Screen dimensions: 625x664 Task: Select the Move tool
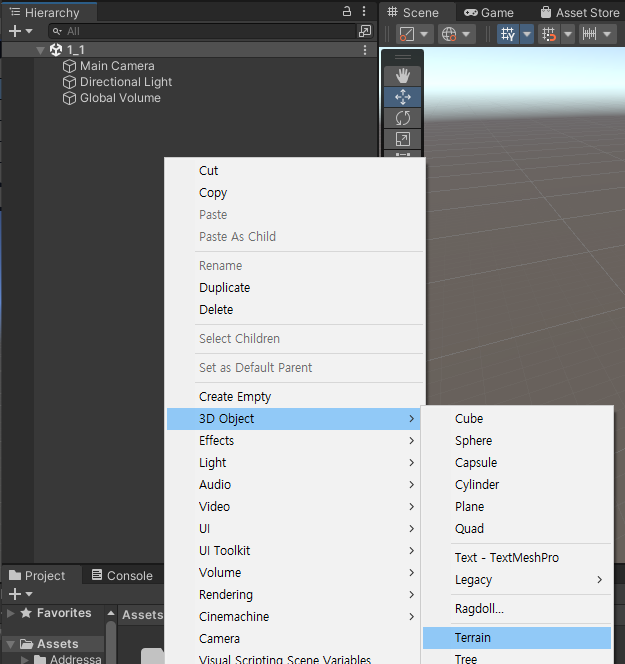[x=402, y=97]
